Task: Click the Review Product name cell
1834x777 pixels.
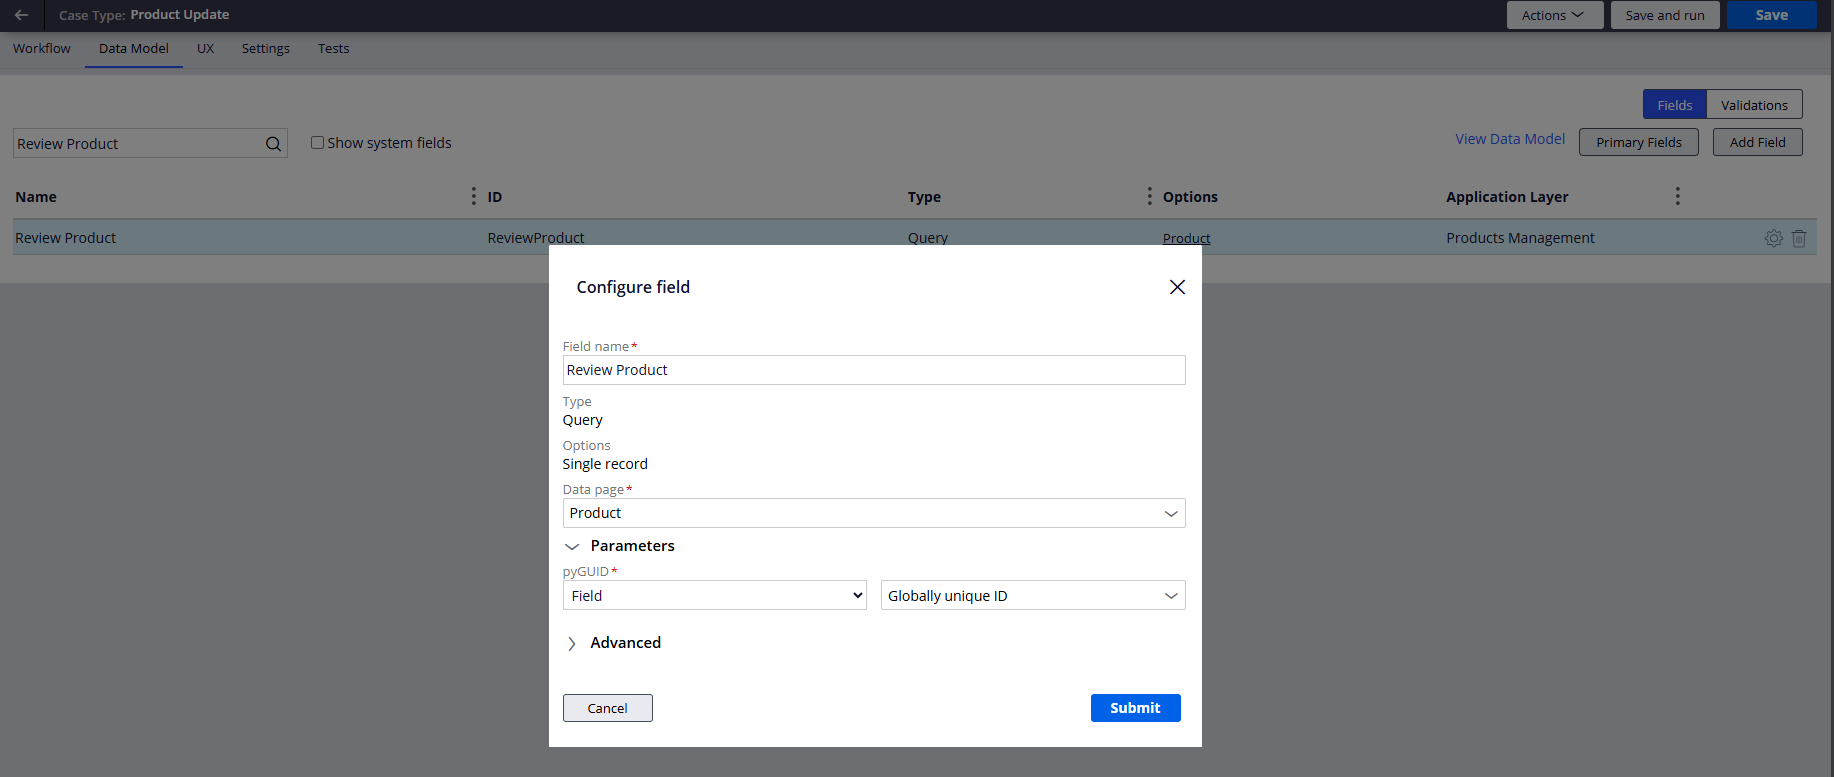Action: point(66,238)
